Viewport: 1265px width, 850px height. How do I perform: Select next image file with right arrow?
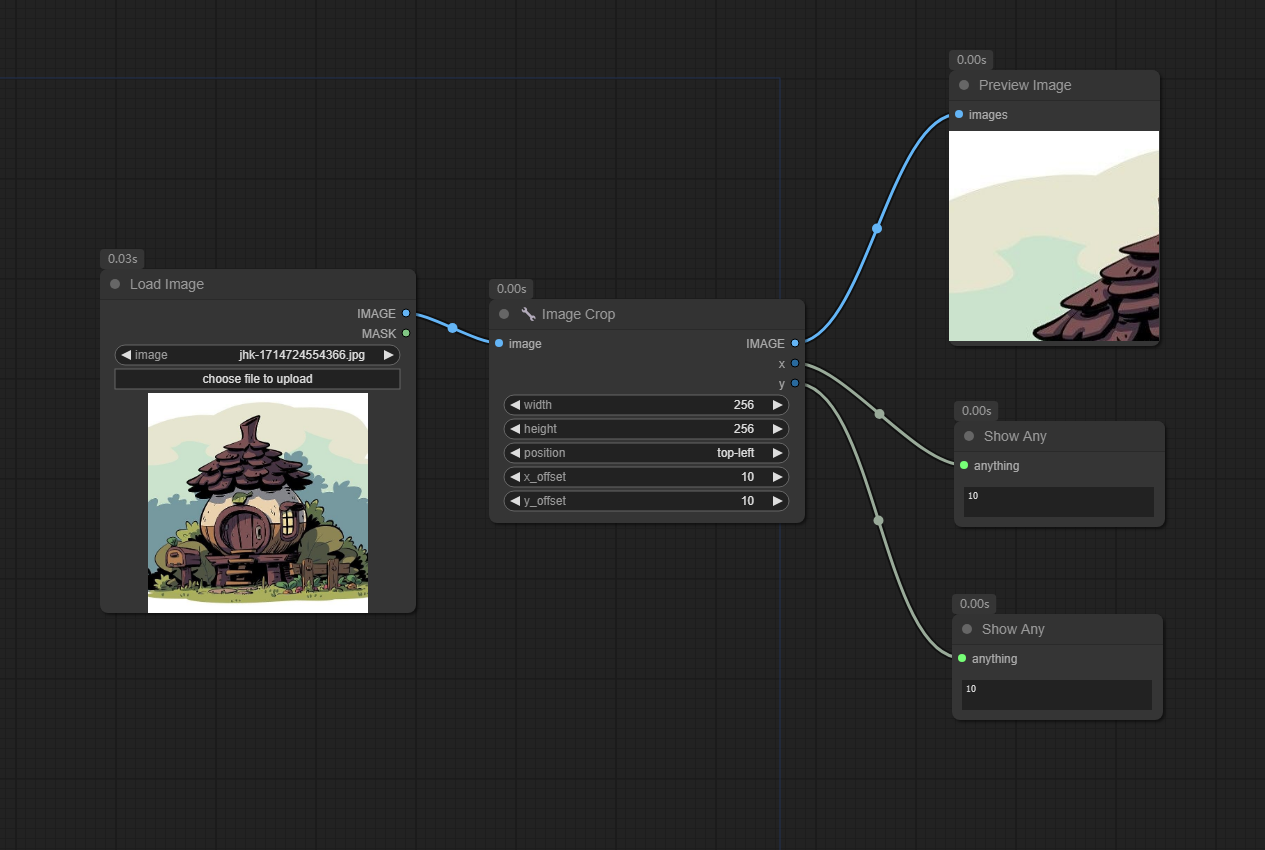[388, 355]
